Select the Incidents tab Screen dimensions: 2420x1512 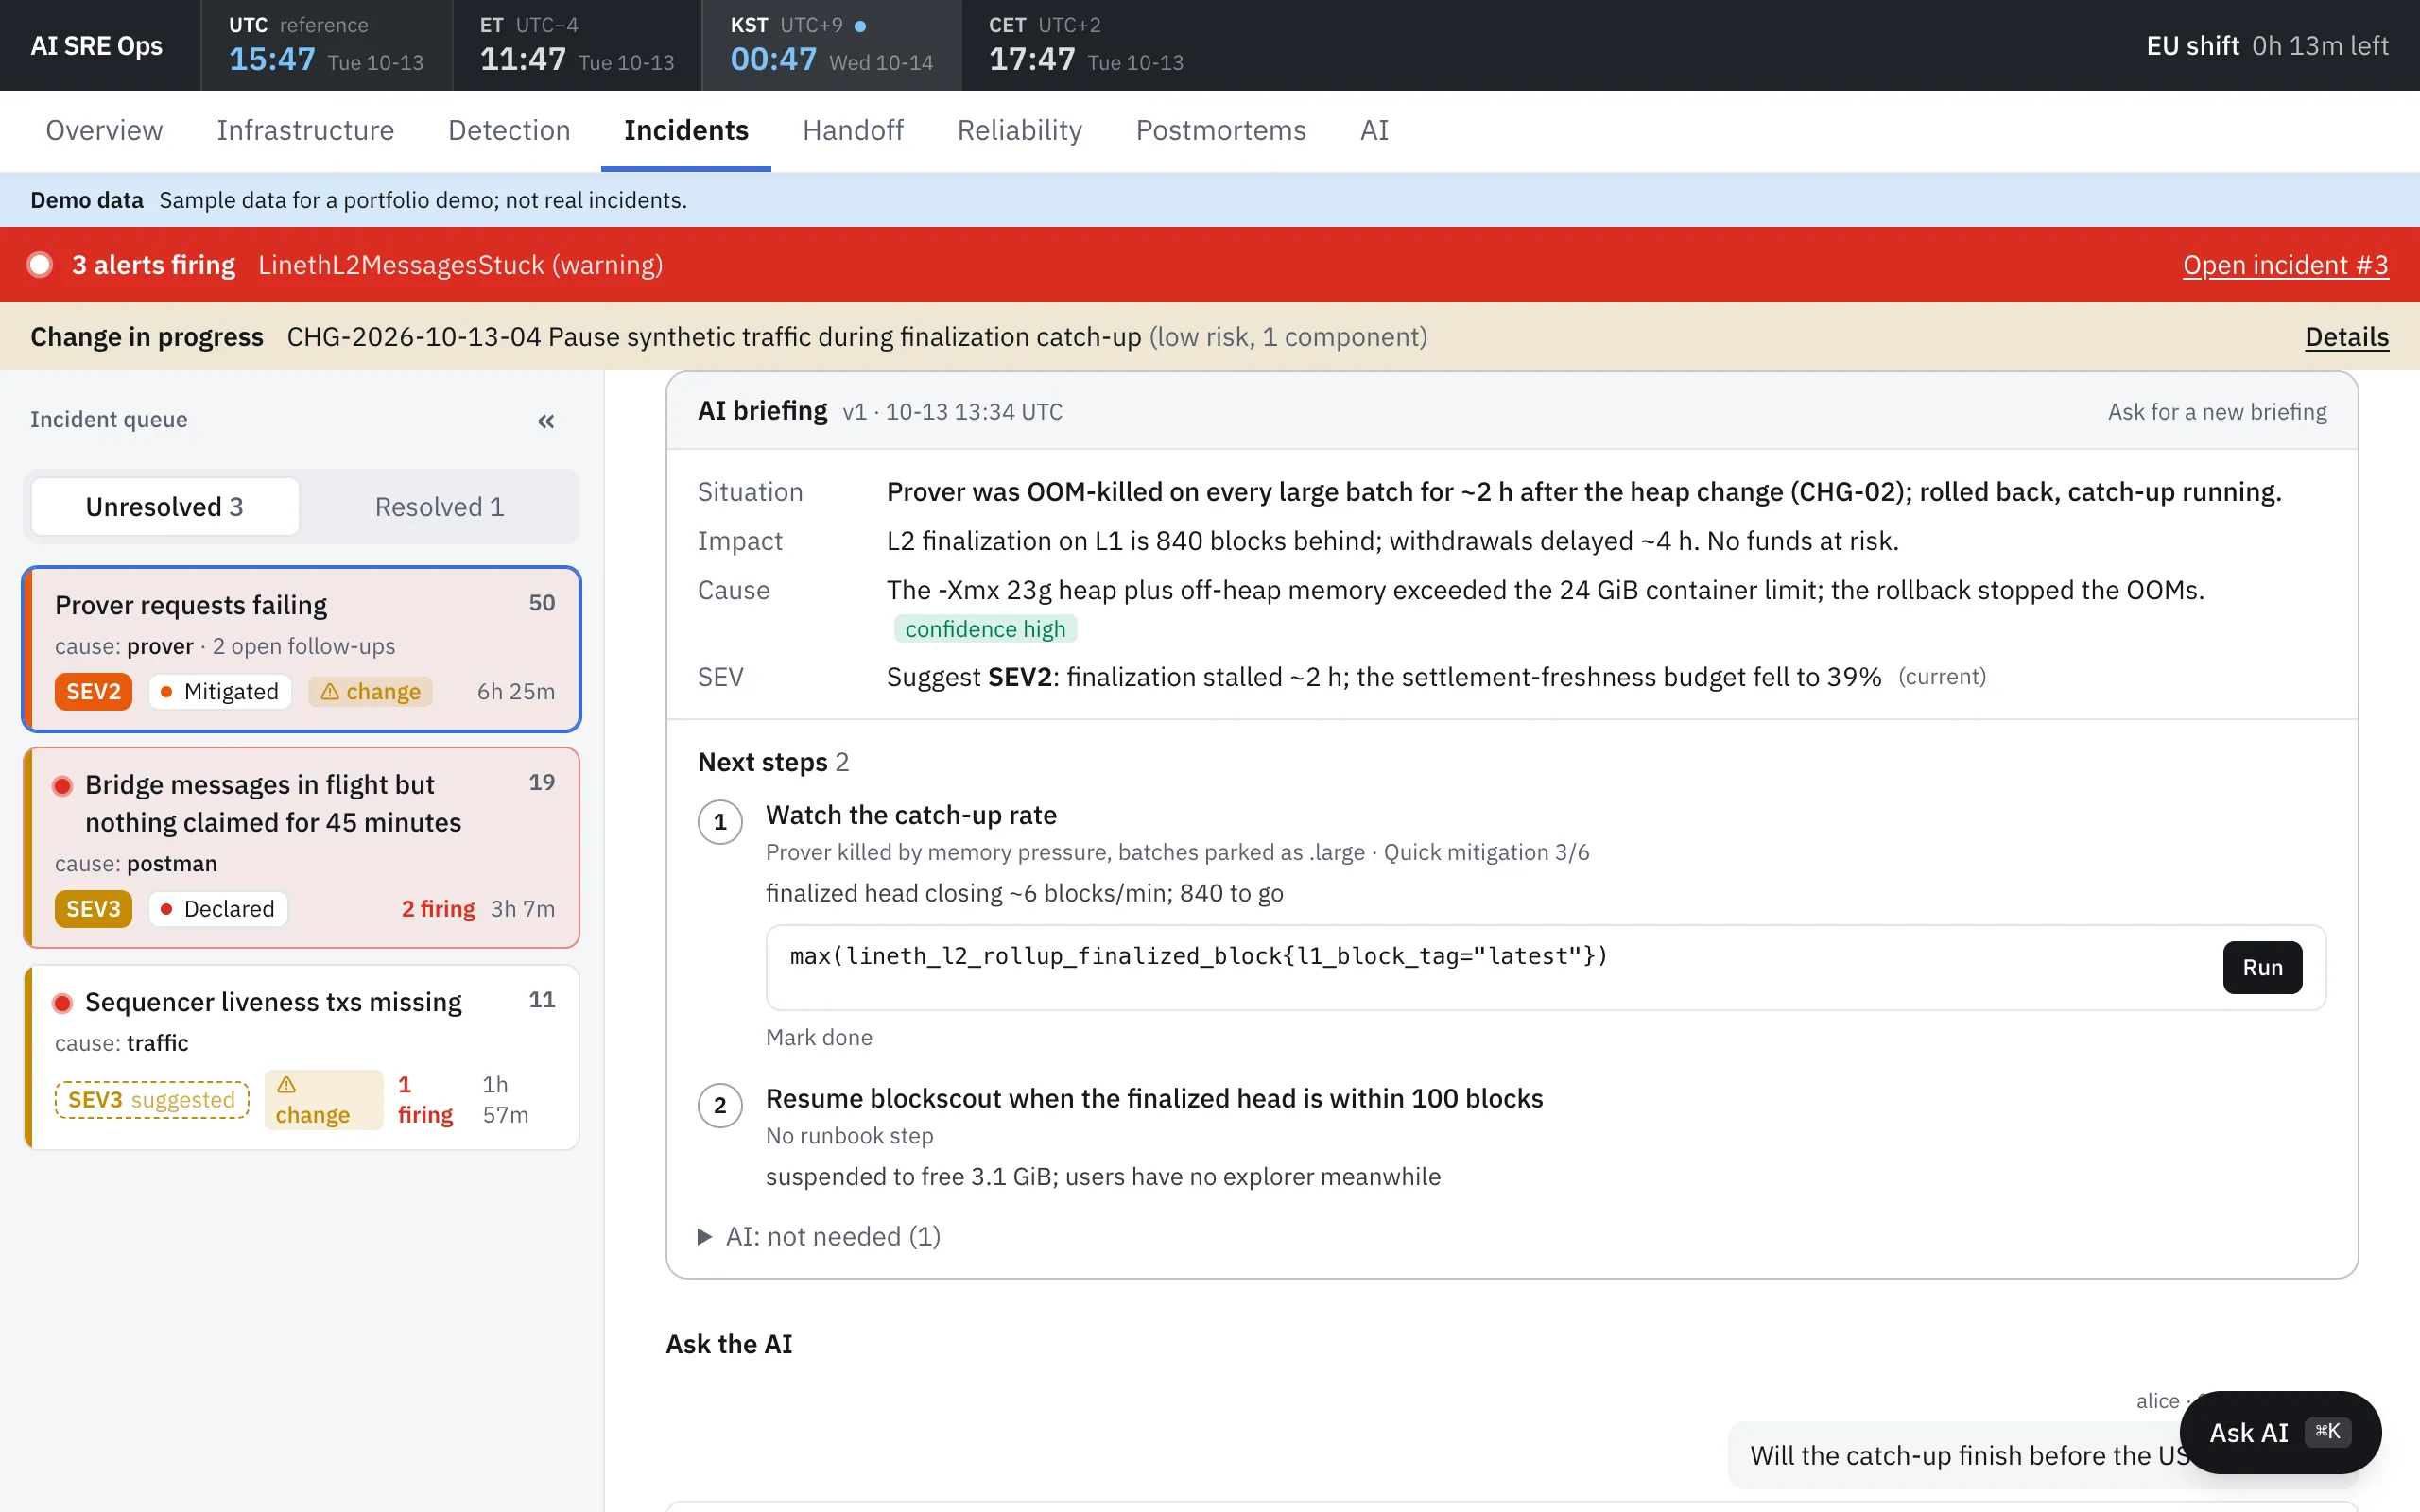686,130
